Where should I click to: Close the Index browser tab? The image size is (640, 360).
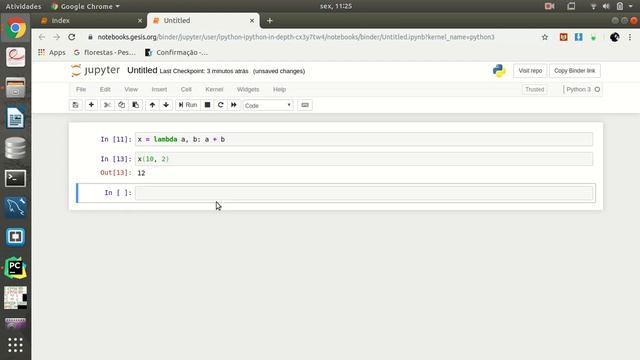(x=140, y=20)
